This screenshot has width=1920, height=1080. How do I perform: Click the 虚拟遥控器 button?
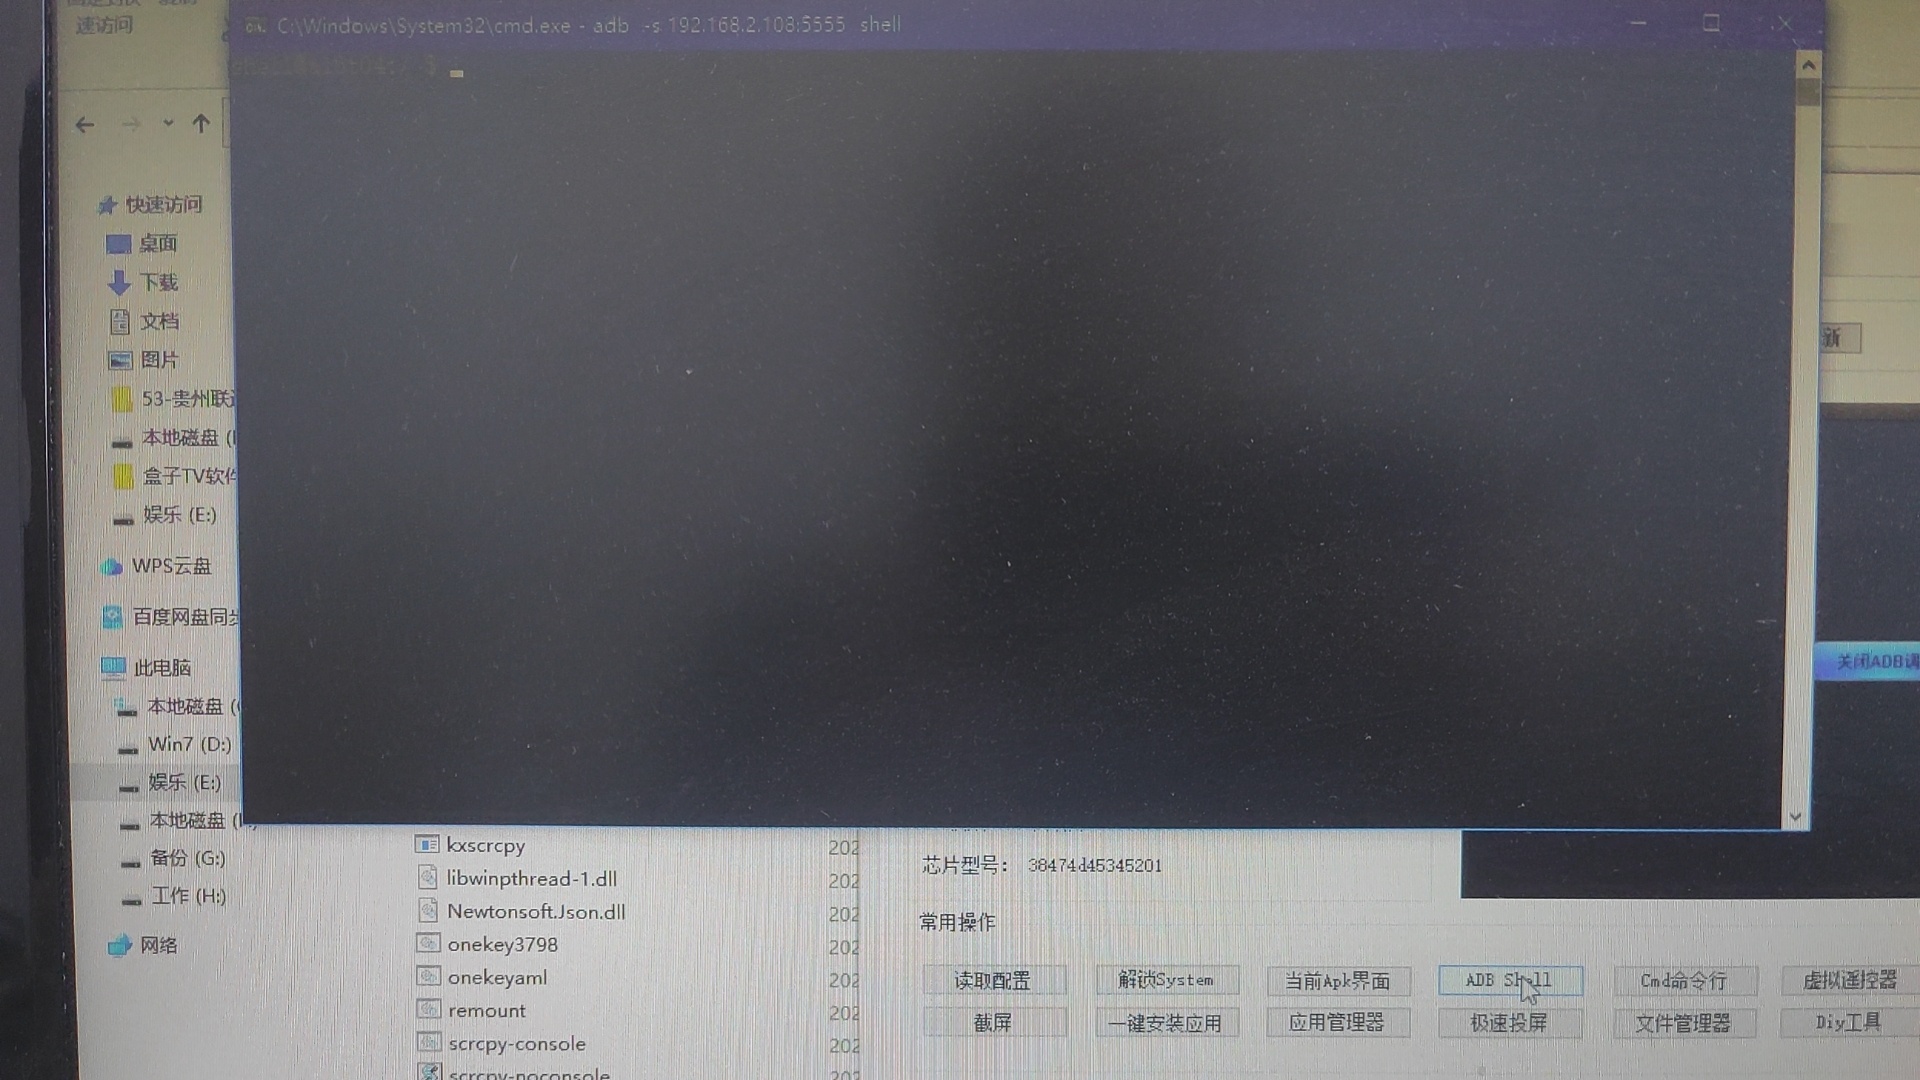pyautogui.click(x=1849, y=981)
